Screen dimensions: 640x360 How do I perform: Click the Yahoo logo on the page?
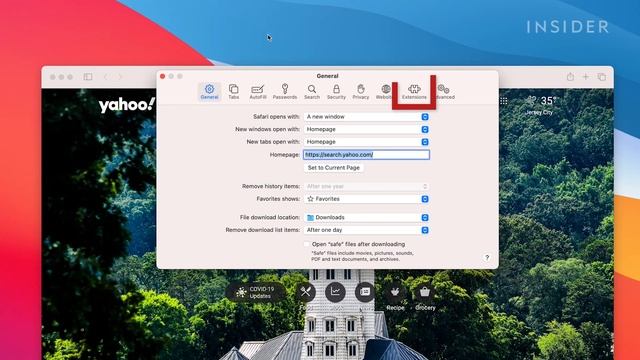point(127,105)
